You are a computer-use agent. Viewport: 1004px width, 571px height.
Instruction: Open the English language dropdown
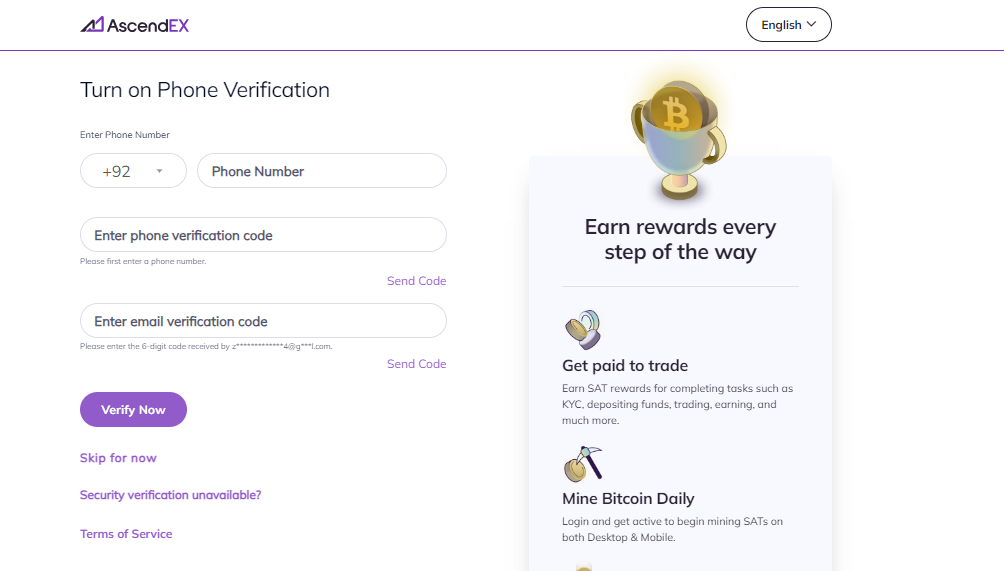point(788,25)
